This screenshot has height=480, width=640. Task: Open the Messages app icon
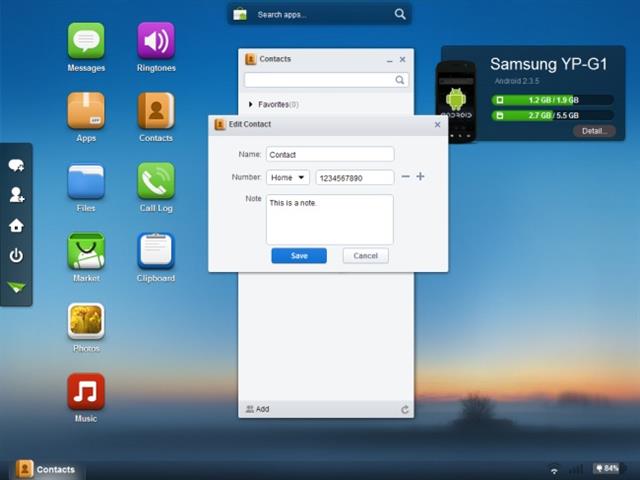click(x=86, y=41)
